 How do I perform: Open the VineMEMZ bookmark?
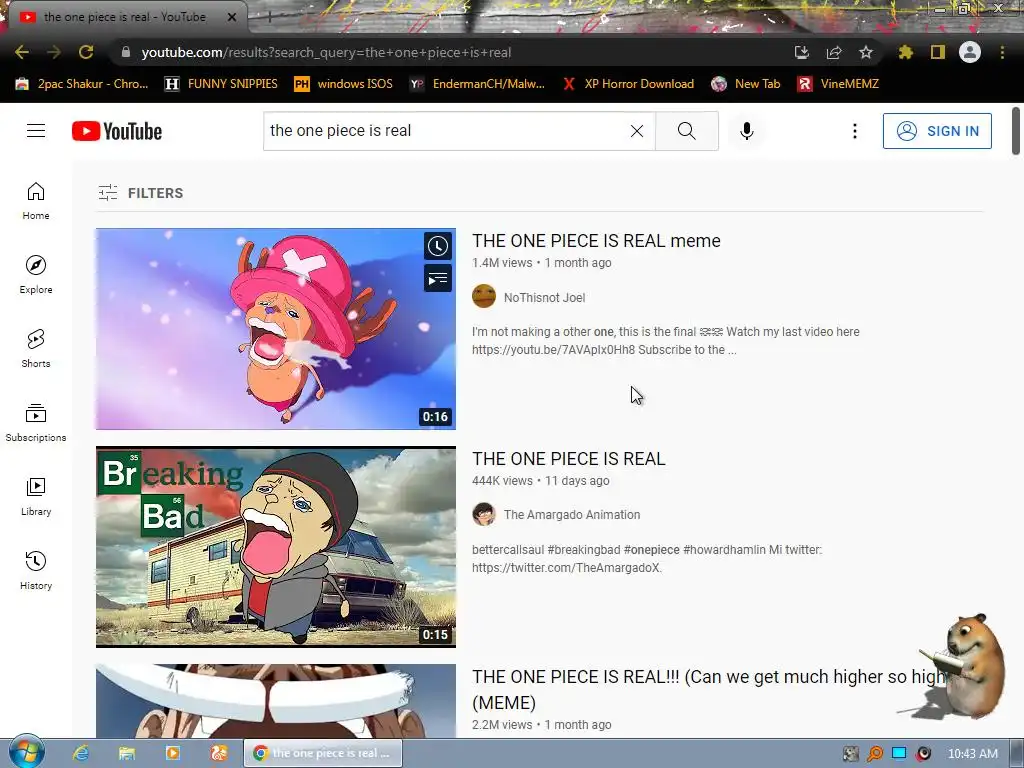click(839, 84)
